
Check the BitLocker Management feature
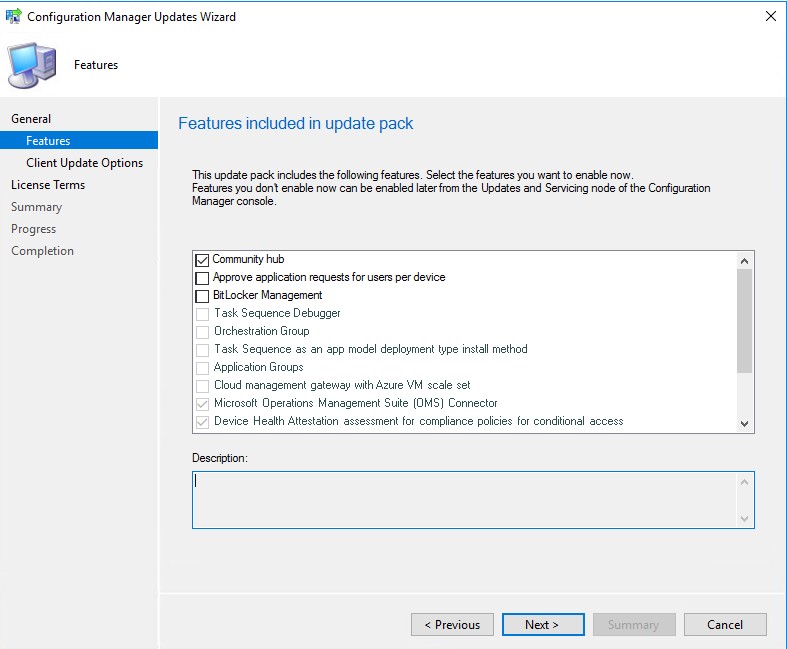coord(203,296)
